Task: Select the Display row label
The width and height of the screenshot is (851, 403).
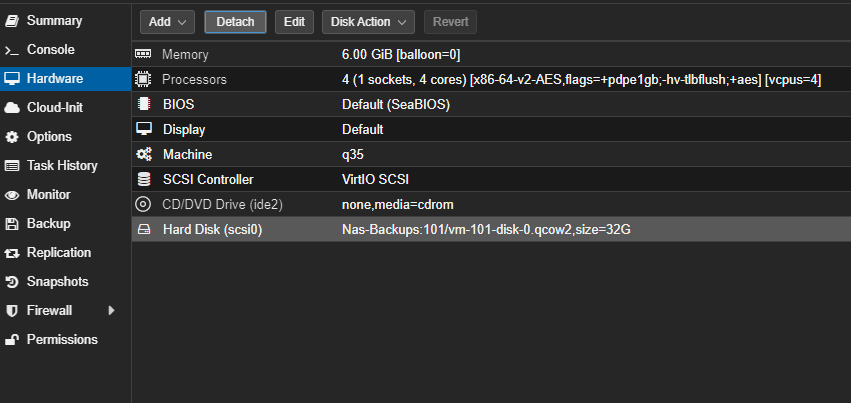Action: click(184, 130)
